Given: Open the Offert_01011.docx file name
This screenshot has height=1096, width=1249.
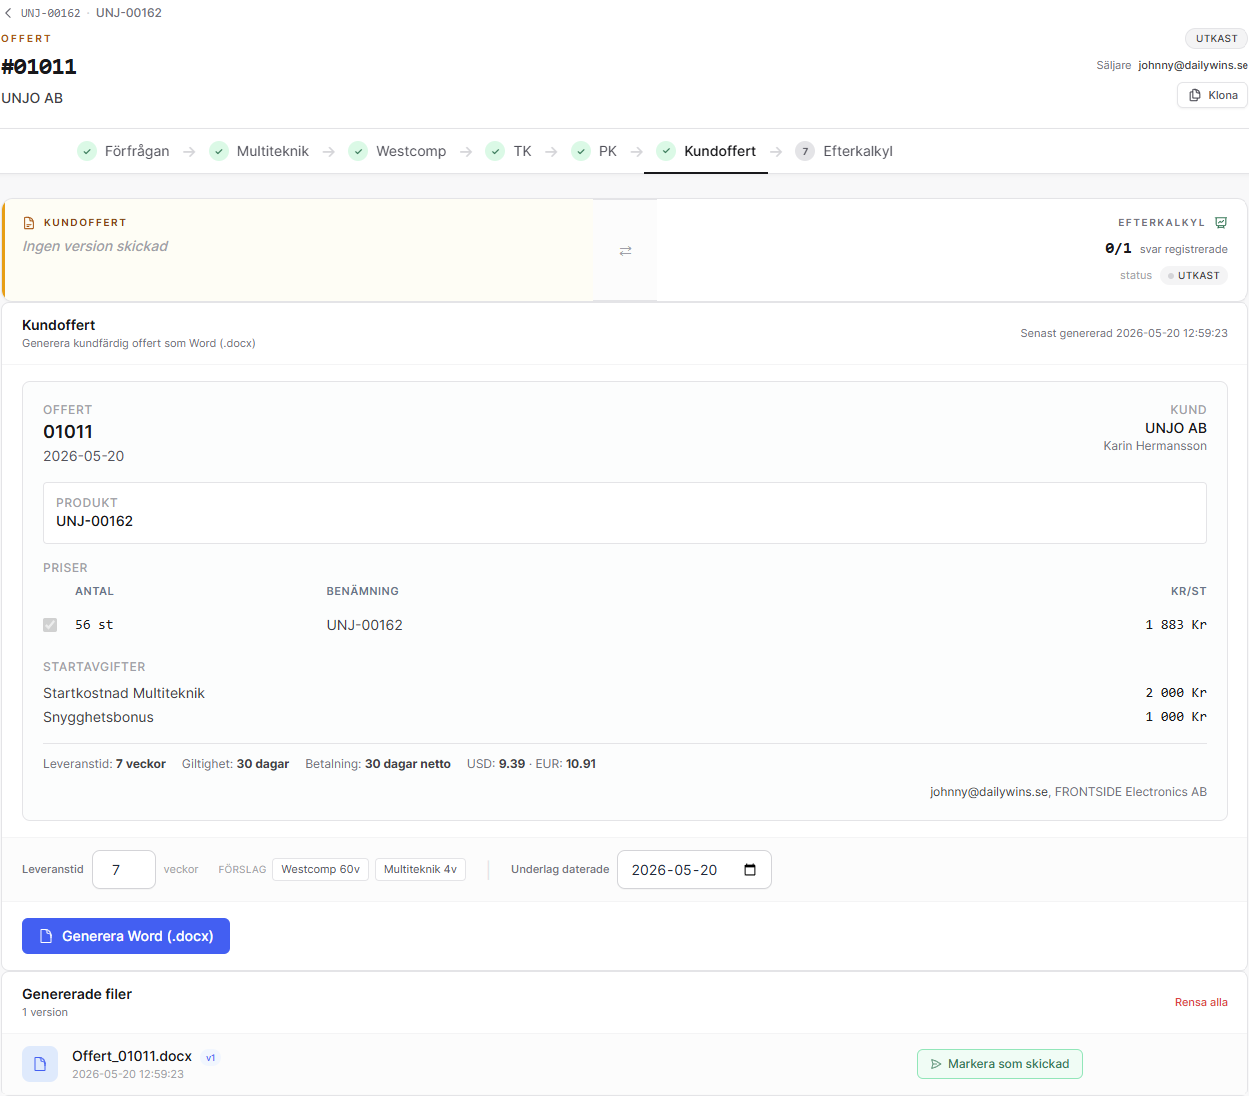Looking at the screenshot, I should tap(132, 1056).
